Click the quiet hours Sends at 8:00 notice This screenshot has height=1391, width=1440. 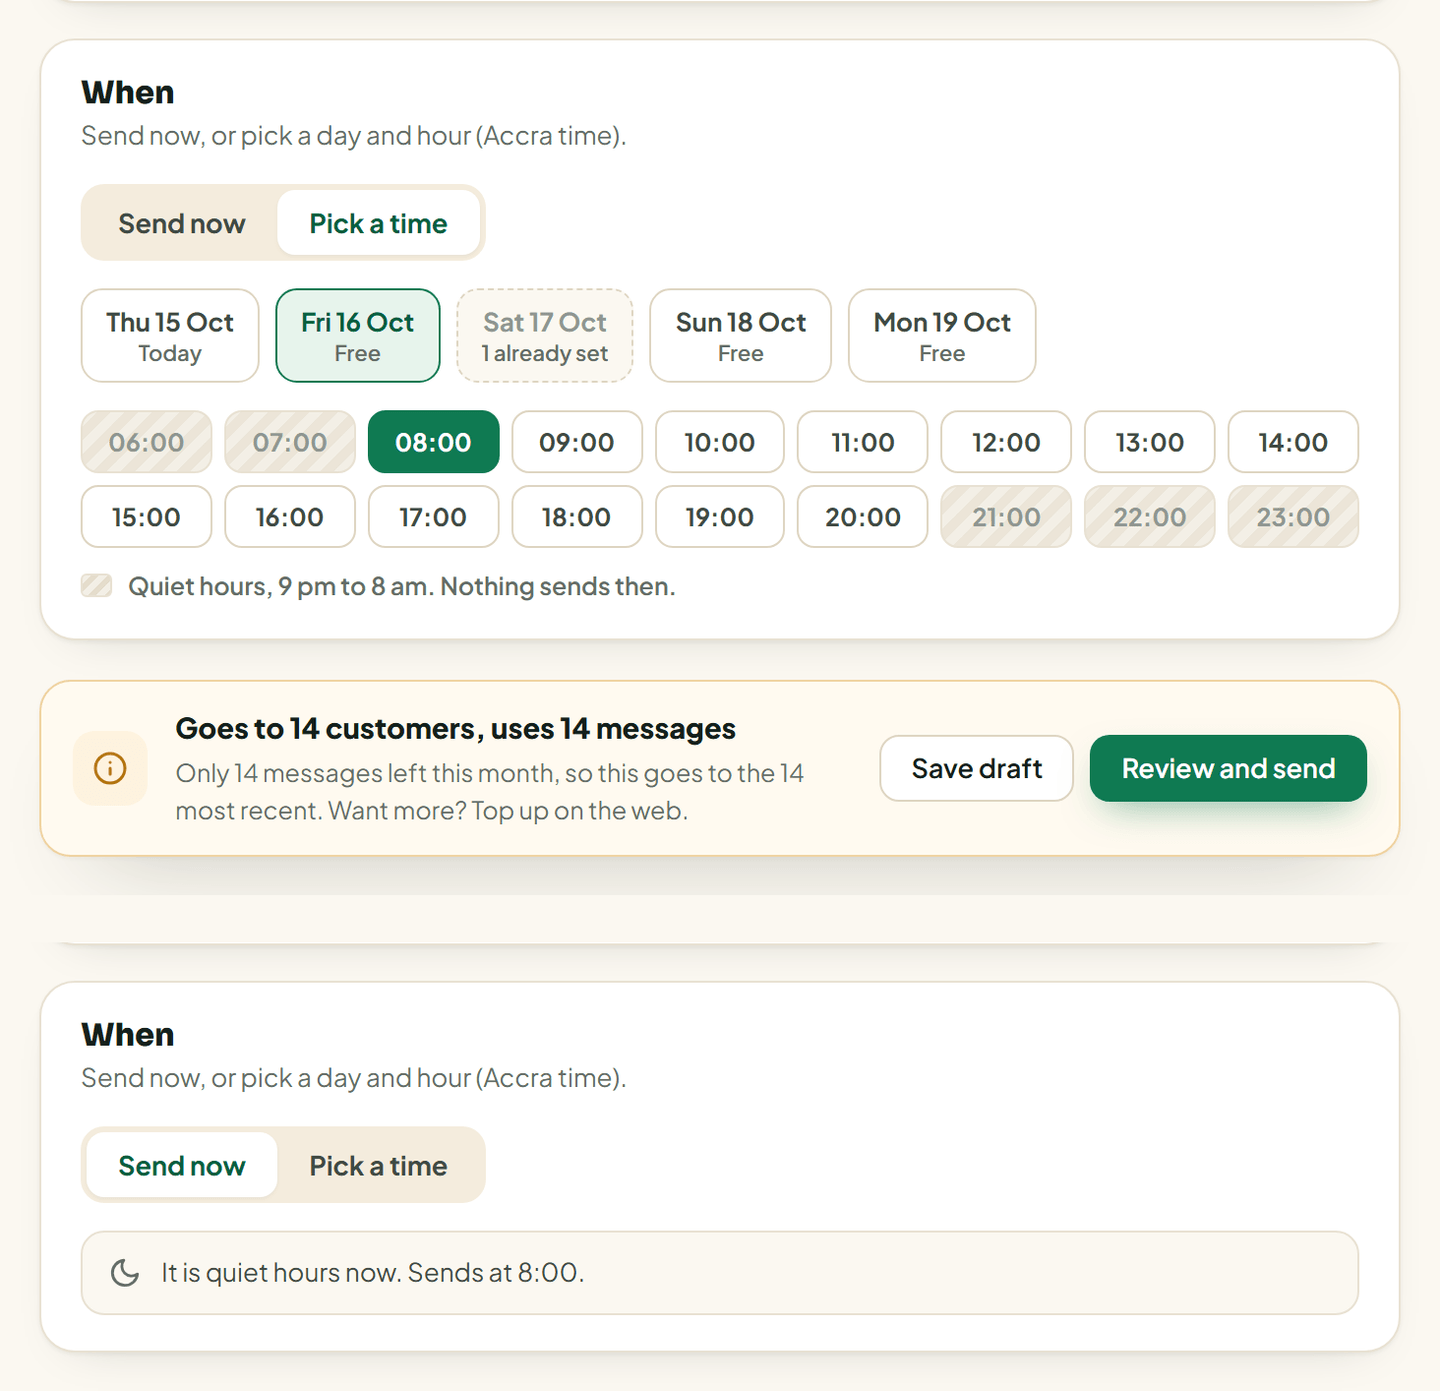coord(720,1273)
